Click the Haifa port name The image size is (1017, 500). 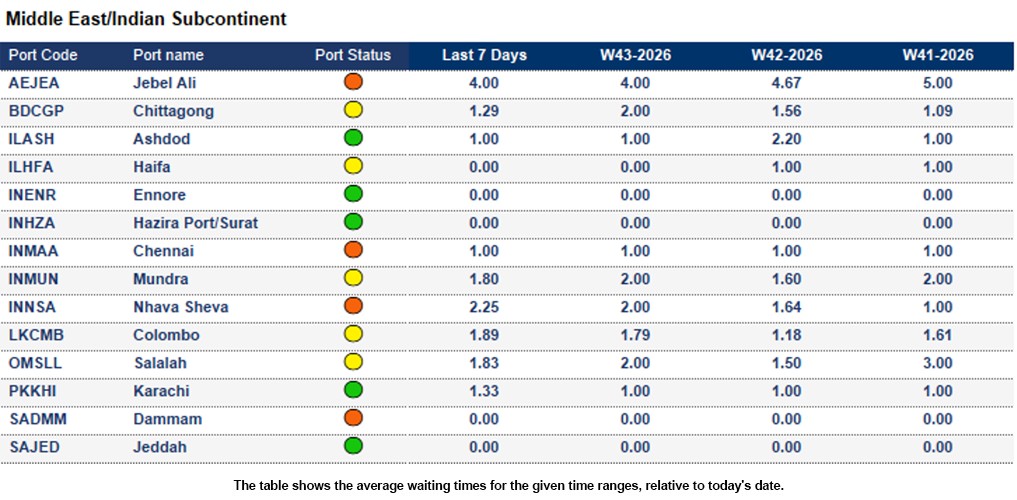pos(152,167)
